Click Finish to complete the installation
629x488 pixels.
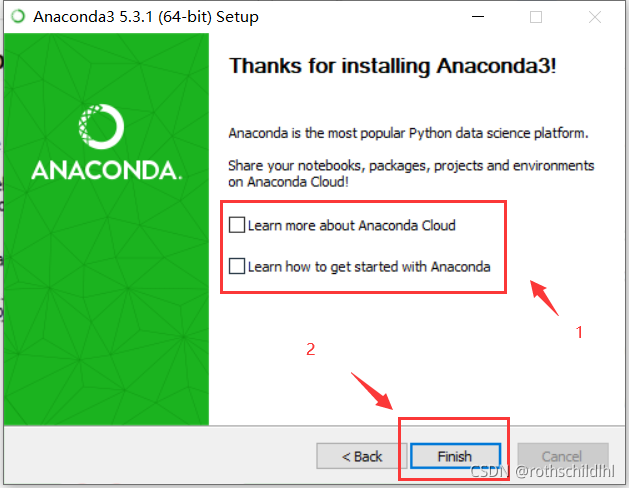pyautogui.click(x=455, y=456)
